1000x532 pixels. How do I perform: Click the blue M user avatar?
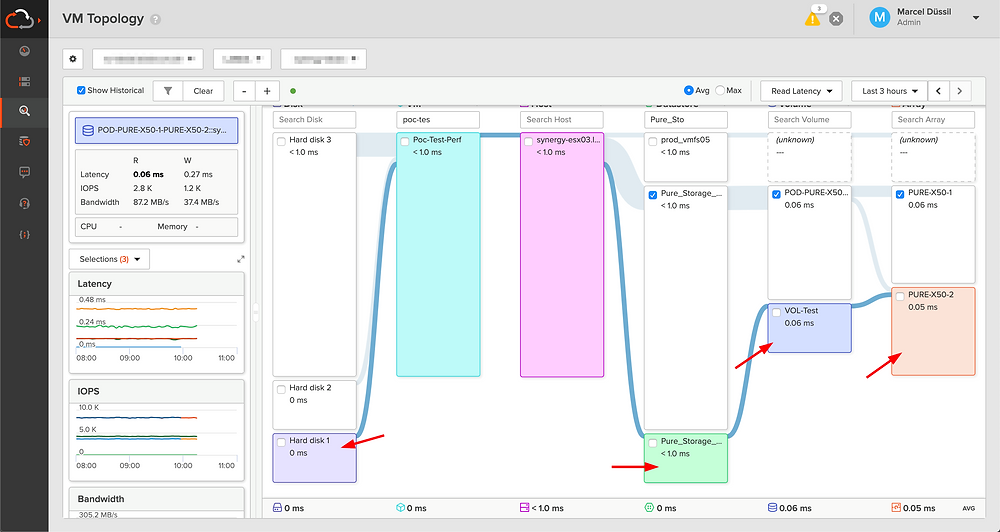879,17
